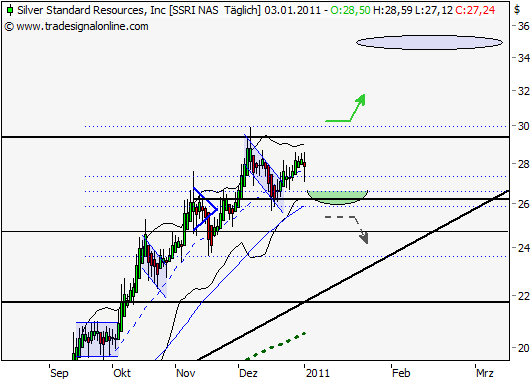This screenshot has height=380, width=531.
Task: Click the 22 price axis label
Action: [524, 296]
